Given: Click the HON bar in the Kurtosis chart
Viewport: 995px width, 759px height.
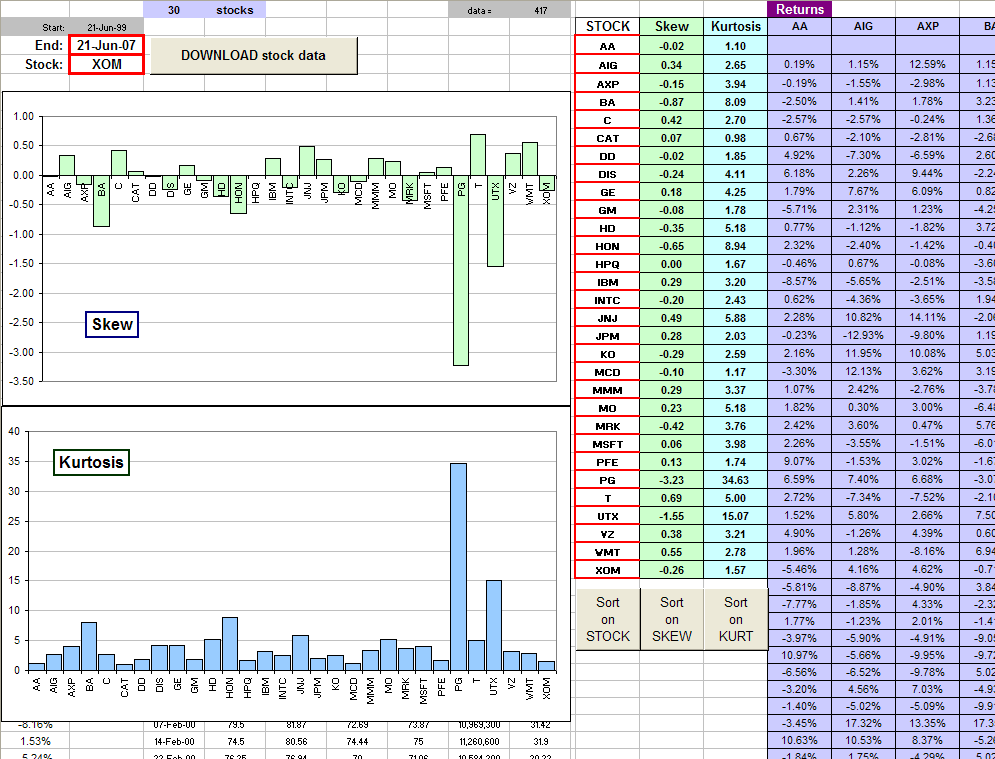Looking at the screenshot, I should [230, 644].
